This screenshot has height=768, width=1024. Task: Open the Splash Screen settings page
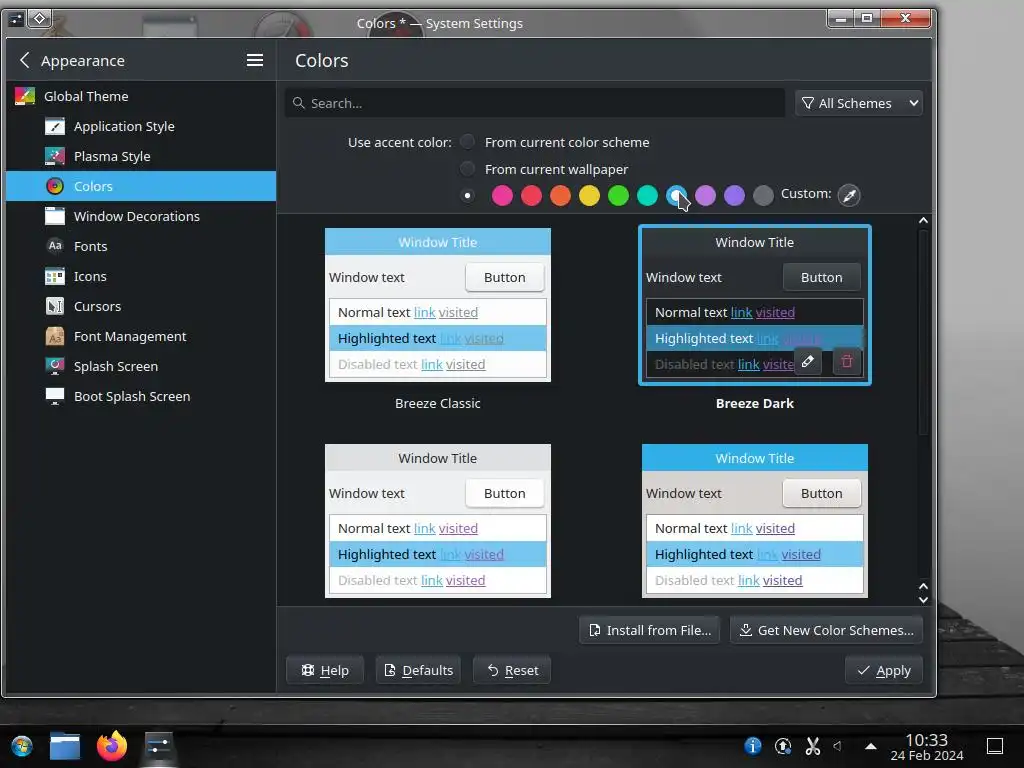pos(141,366)
